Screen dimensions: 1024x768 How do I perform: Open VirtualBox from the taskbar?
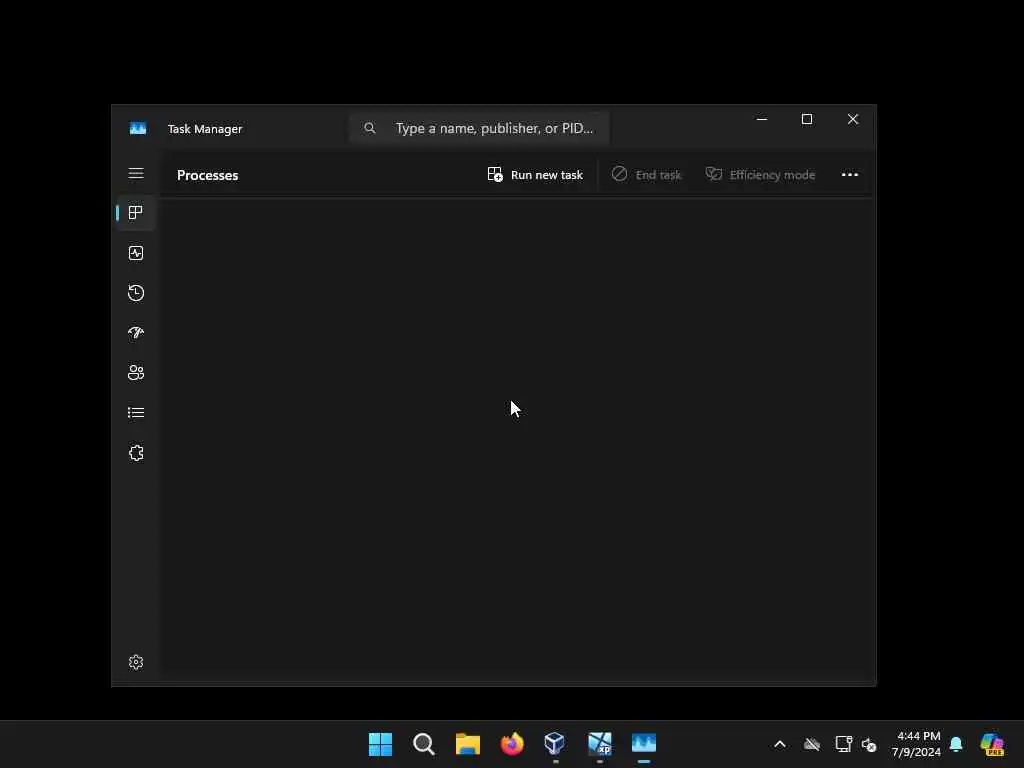coord(555,744)
